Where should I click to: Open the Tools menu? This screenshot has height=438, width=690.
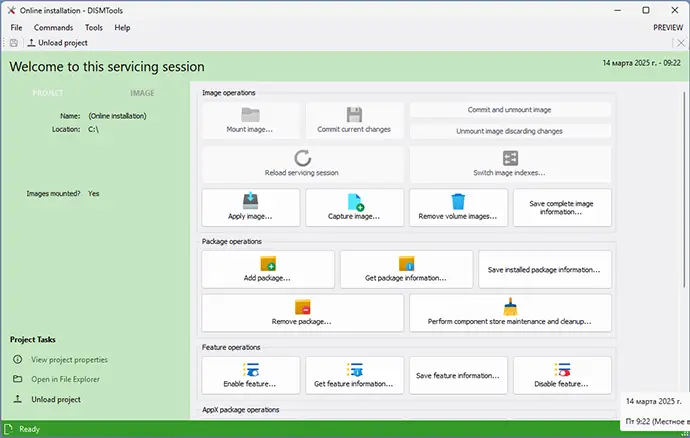[x=94, y=27]
